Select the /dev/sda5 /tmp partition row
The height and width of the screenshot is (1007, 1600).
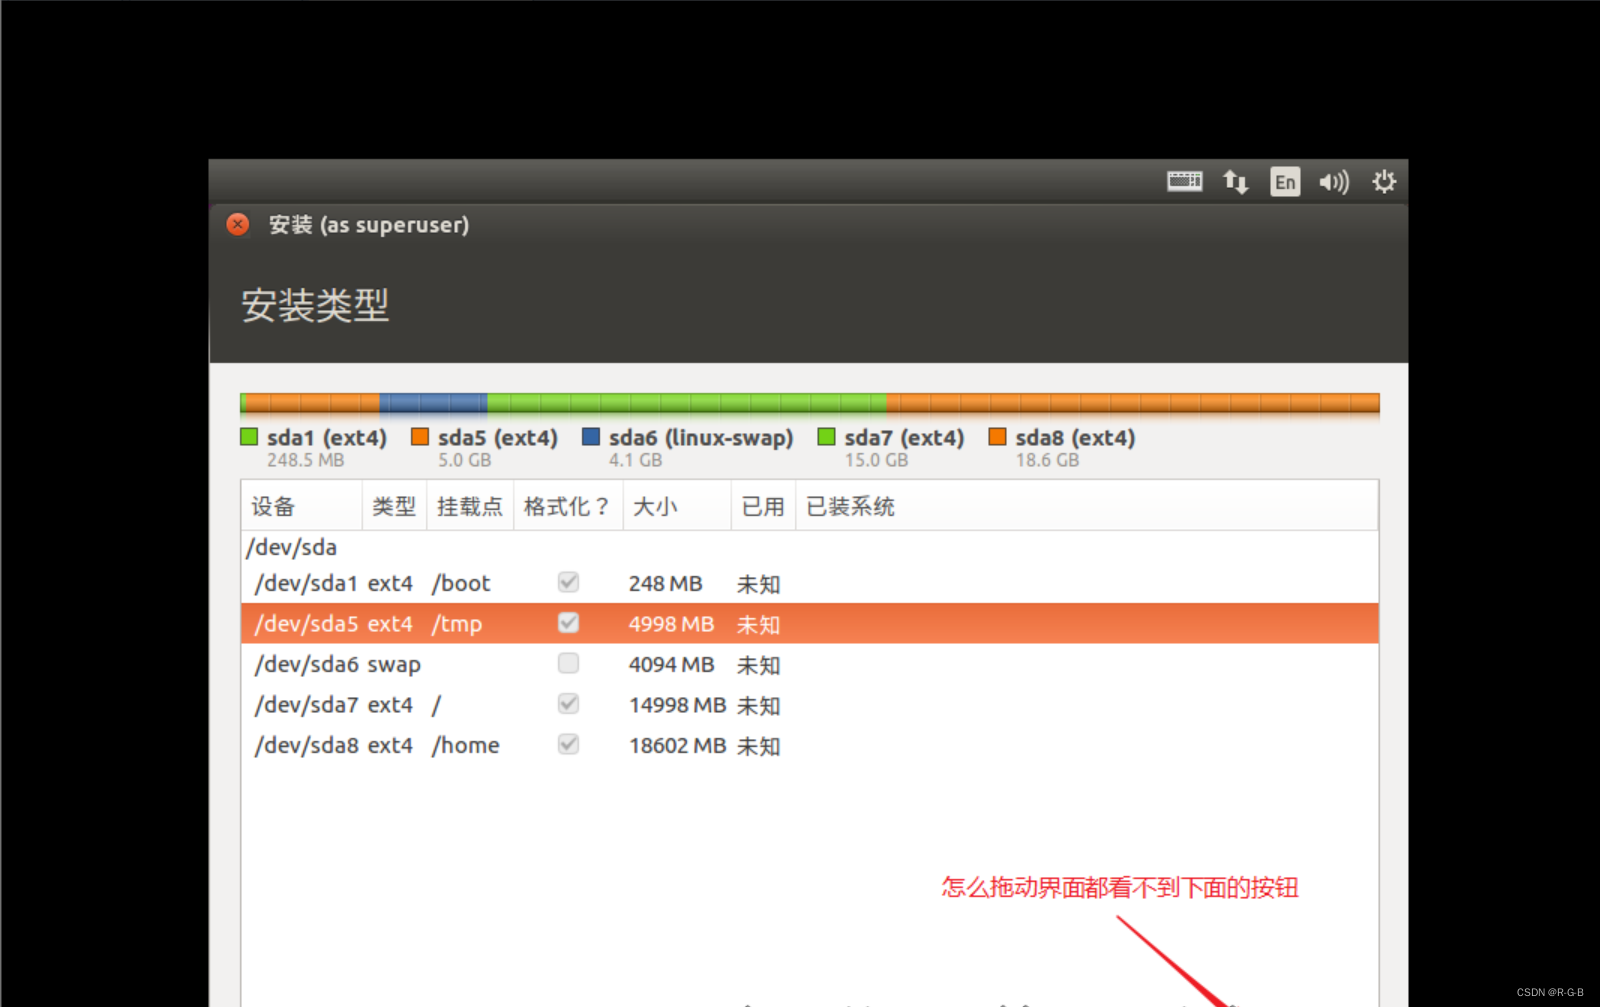point(810,623)
